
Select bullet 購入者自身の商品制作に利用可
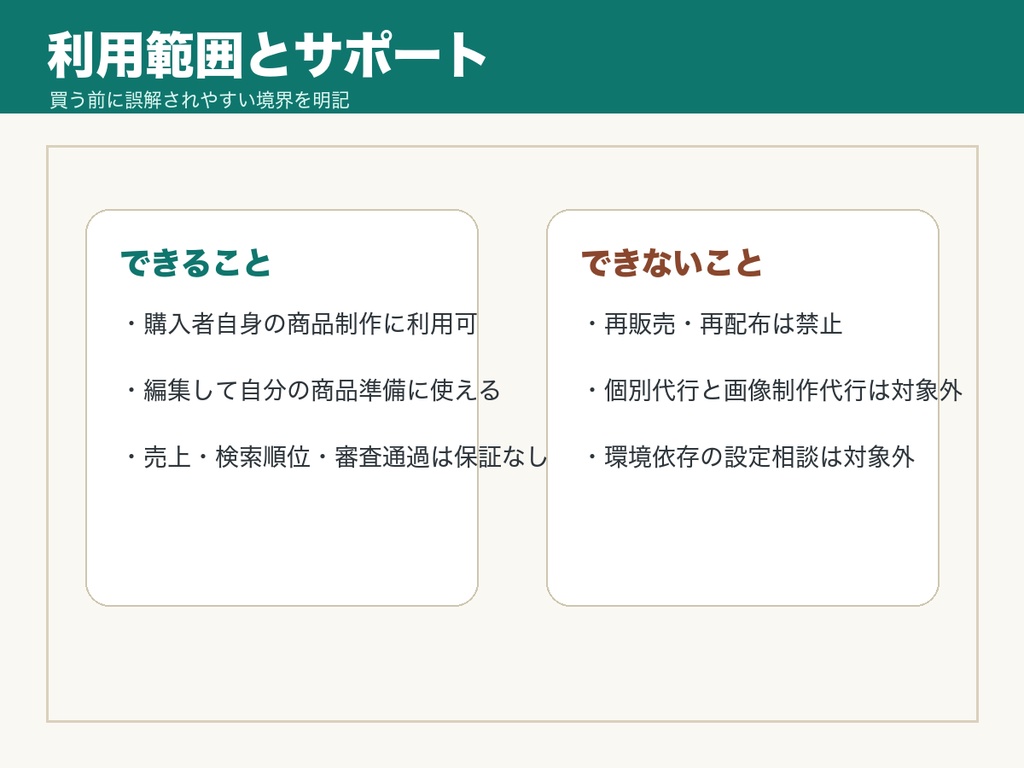click(302, 324)
